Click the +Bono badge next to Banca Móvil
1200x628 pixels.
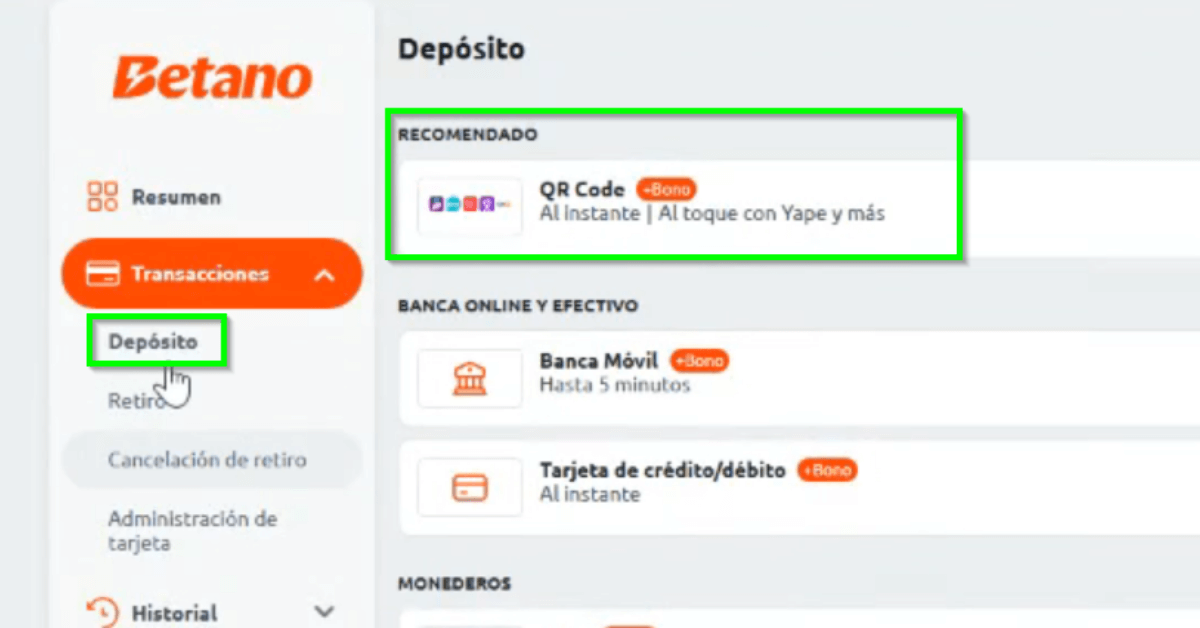699,360
